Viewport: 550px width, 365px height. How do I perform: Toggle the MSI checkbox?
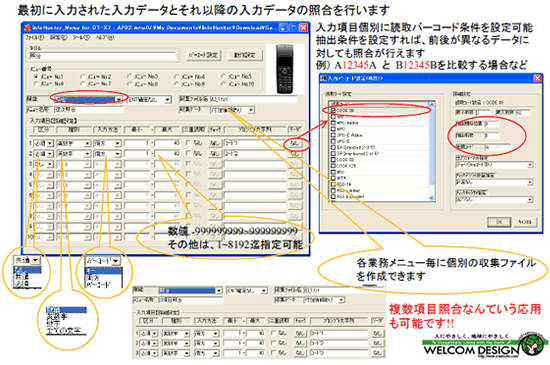(333, 172)
